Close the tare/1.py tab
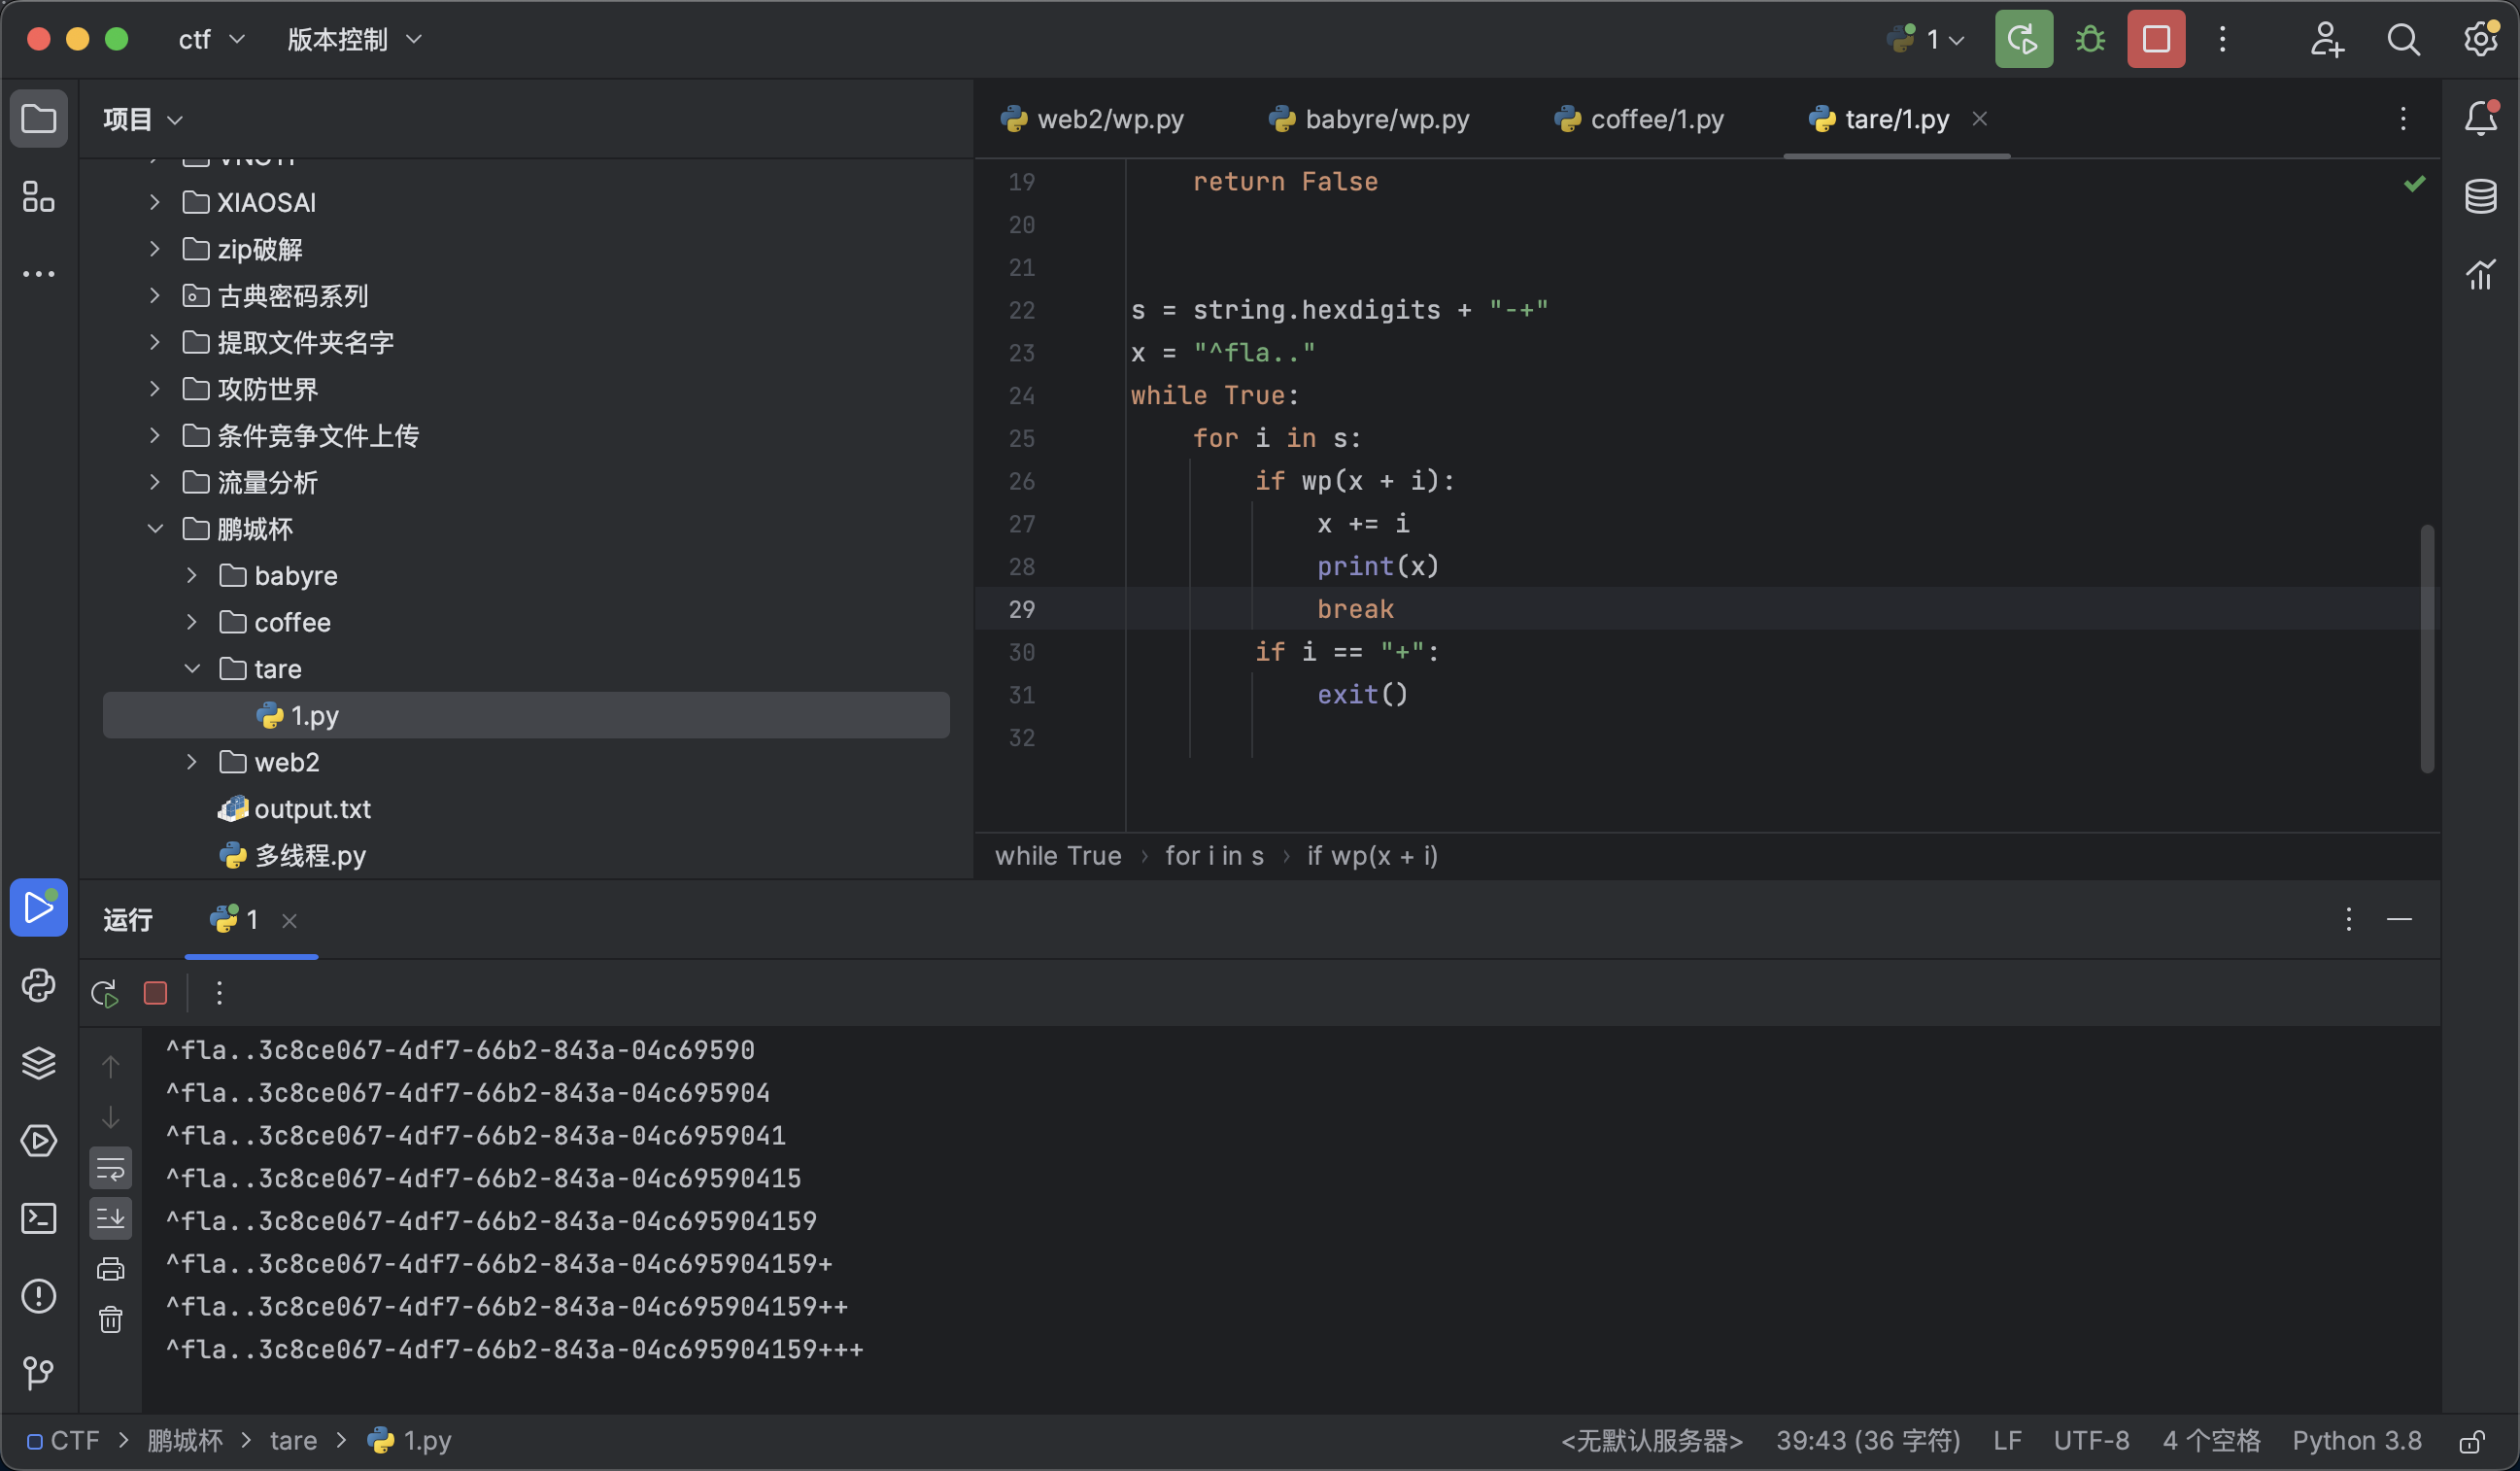Viewport: 2520px width, 1471px height. (1979, 119)
